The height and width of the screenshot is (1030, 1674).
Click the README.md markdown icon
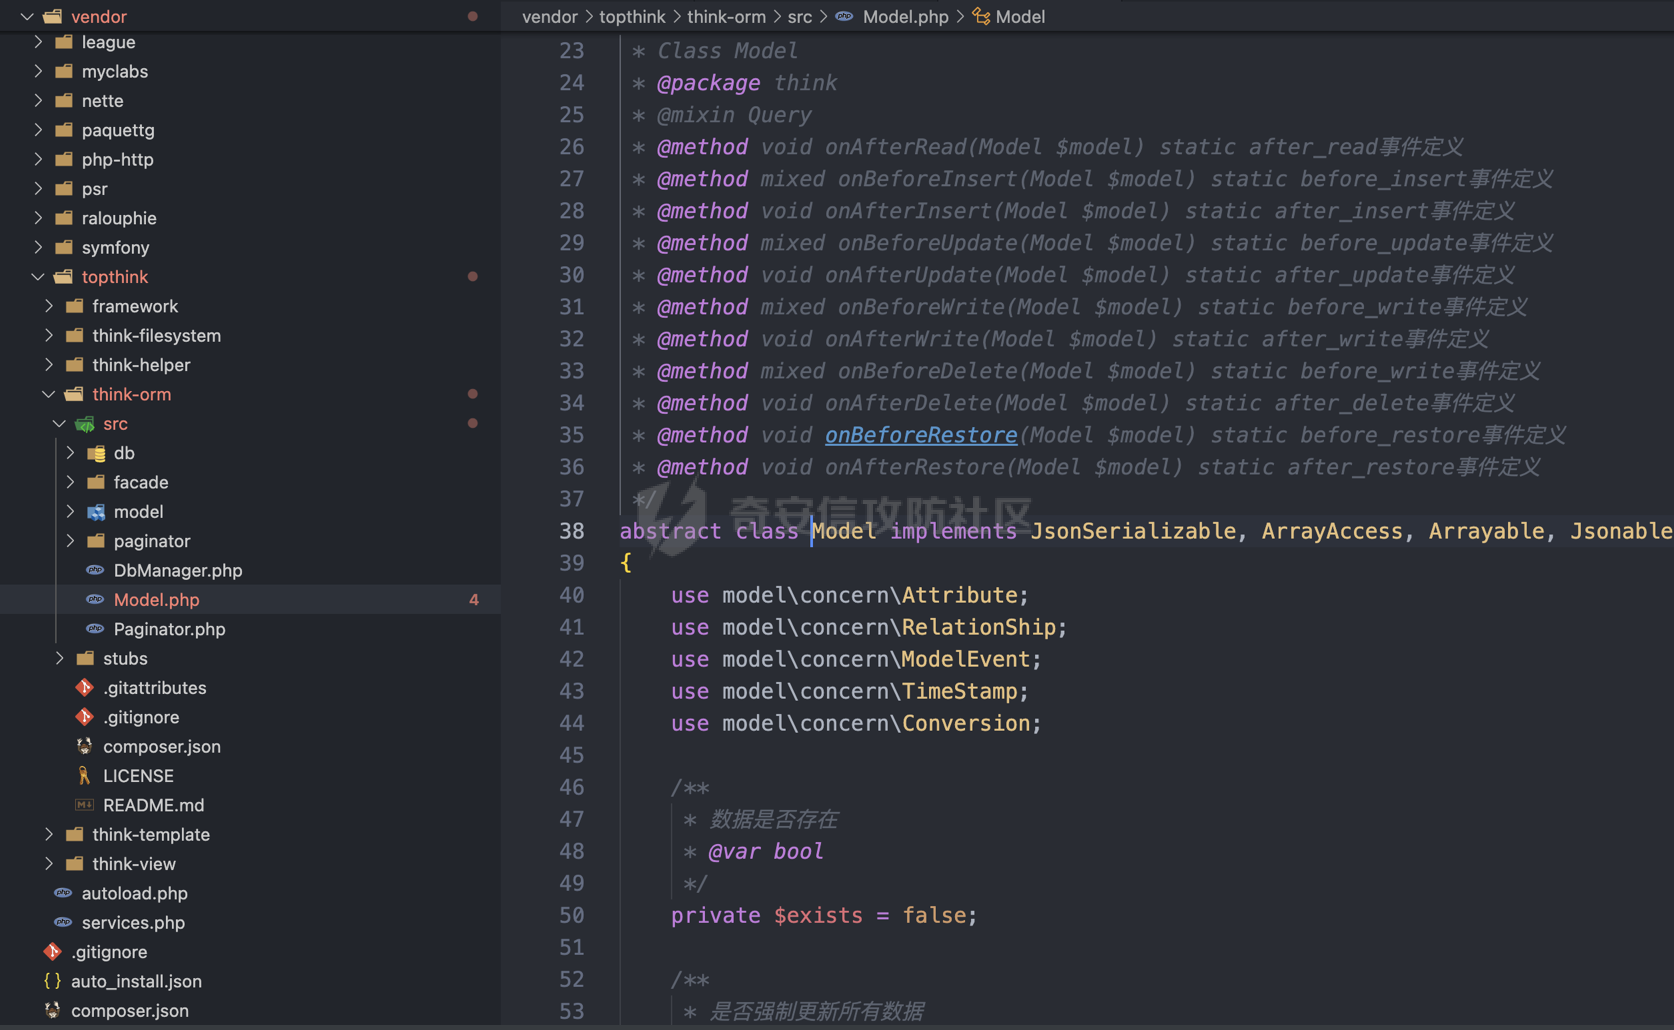85,805
